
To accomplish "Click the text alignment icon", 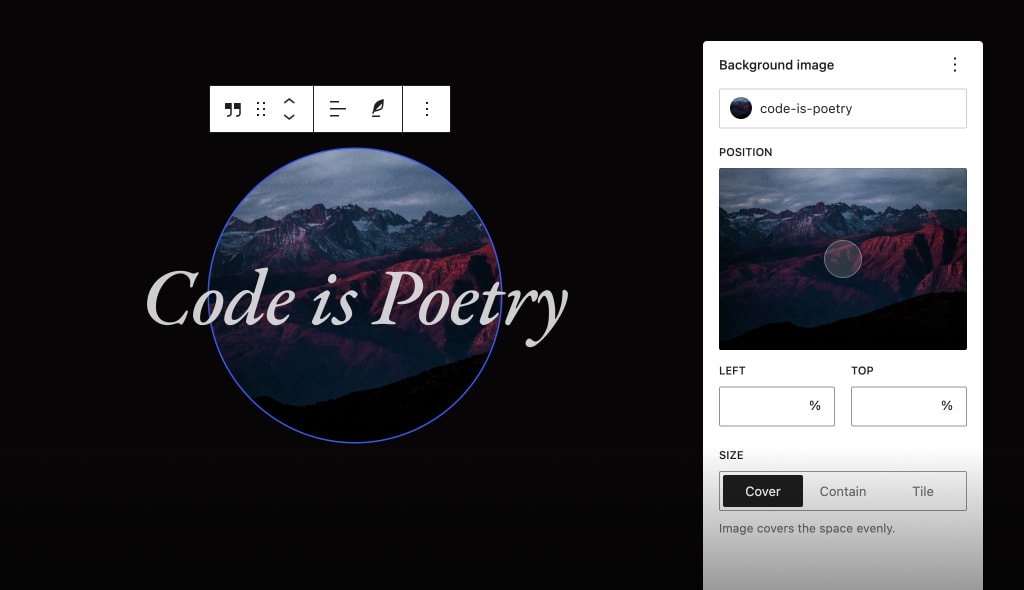I will point(337,108).
